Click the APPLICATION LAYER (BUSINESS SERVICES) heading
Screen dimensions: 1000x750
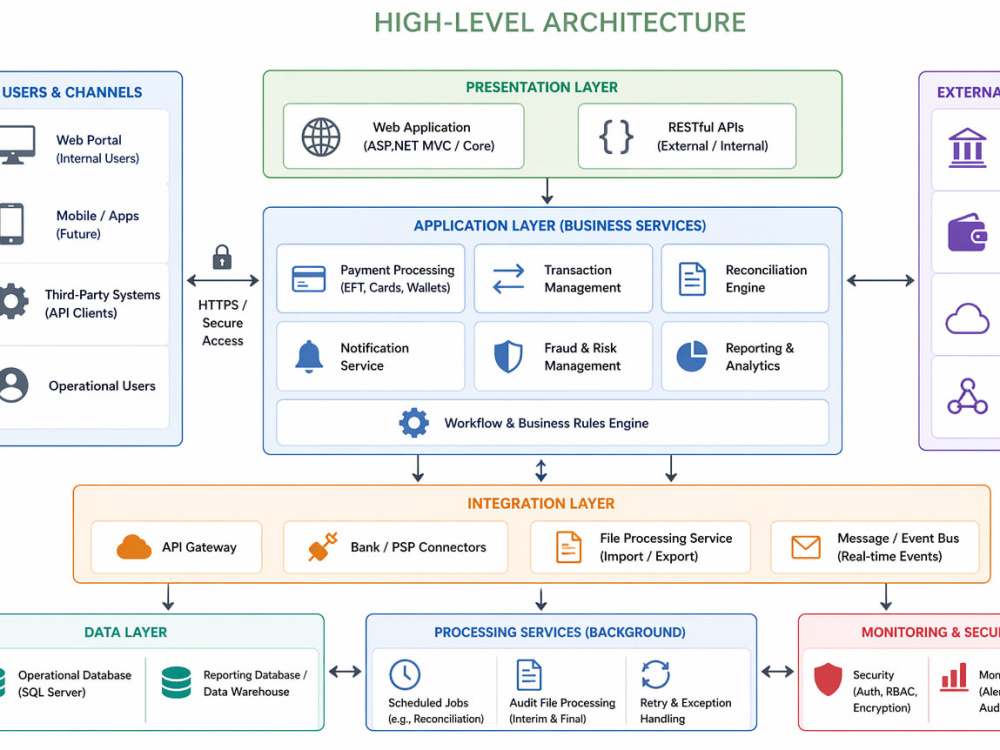pyautogui.click(x=560, y=226)
